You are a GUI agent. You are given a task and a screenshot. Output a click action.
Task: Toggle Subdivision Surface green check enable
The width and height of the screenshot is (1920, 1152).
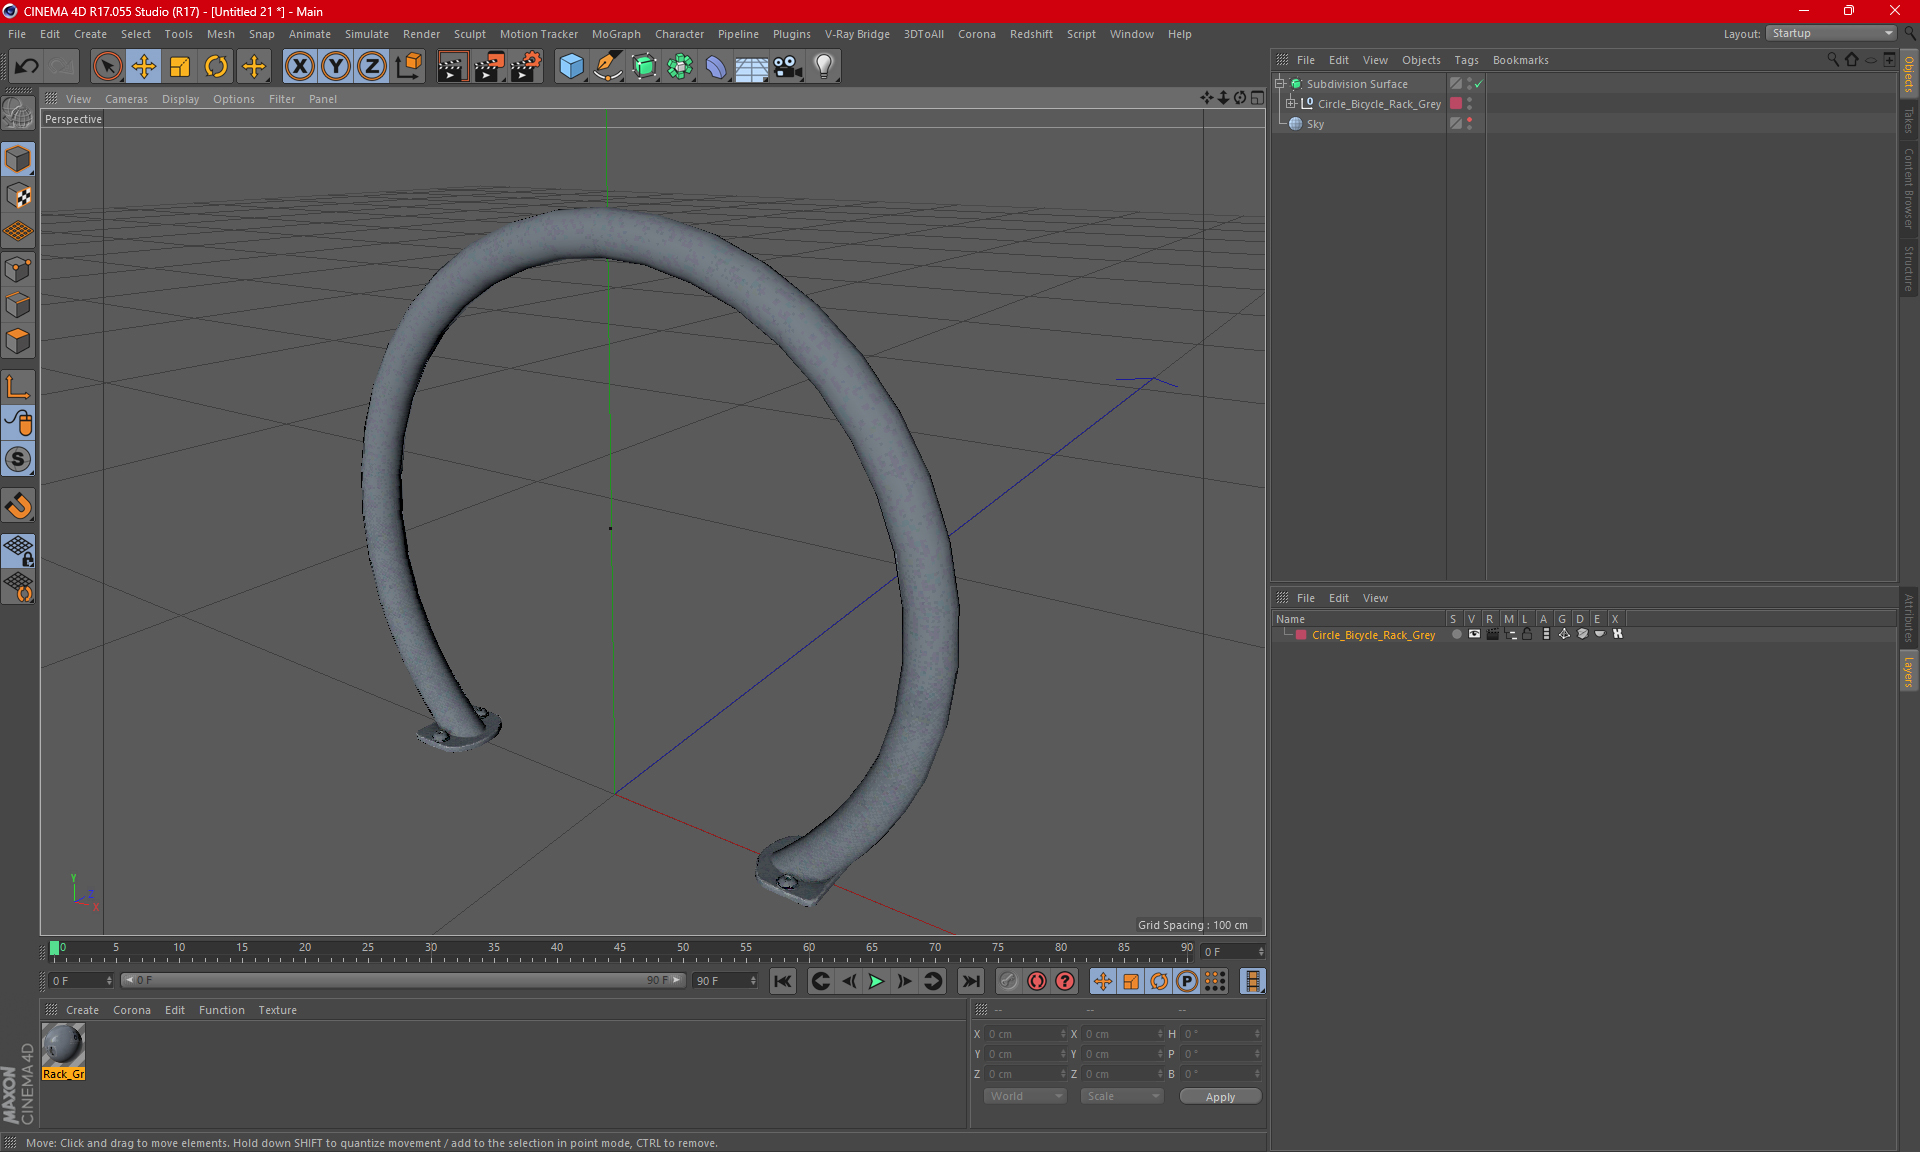tap(1479, 84)
